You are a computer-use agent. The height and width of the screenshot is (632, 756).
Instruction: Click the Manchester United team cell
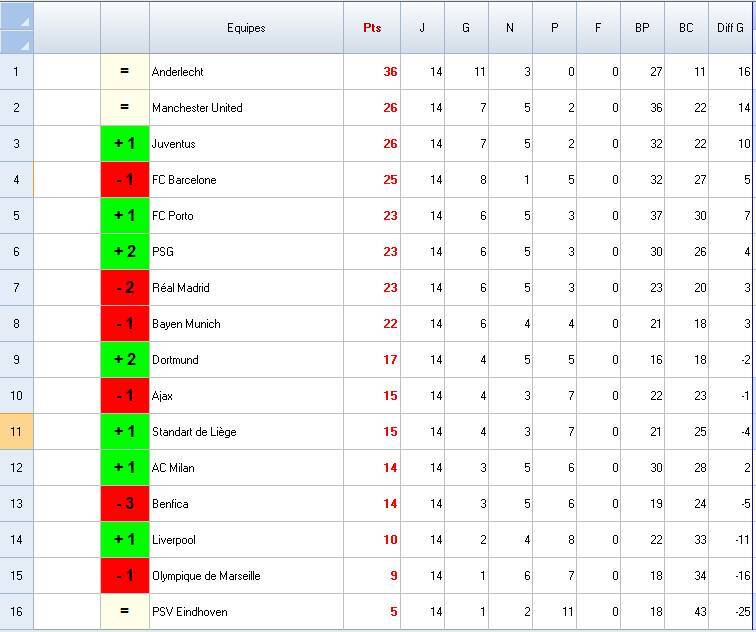(x=246, y=108)
